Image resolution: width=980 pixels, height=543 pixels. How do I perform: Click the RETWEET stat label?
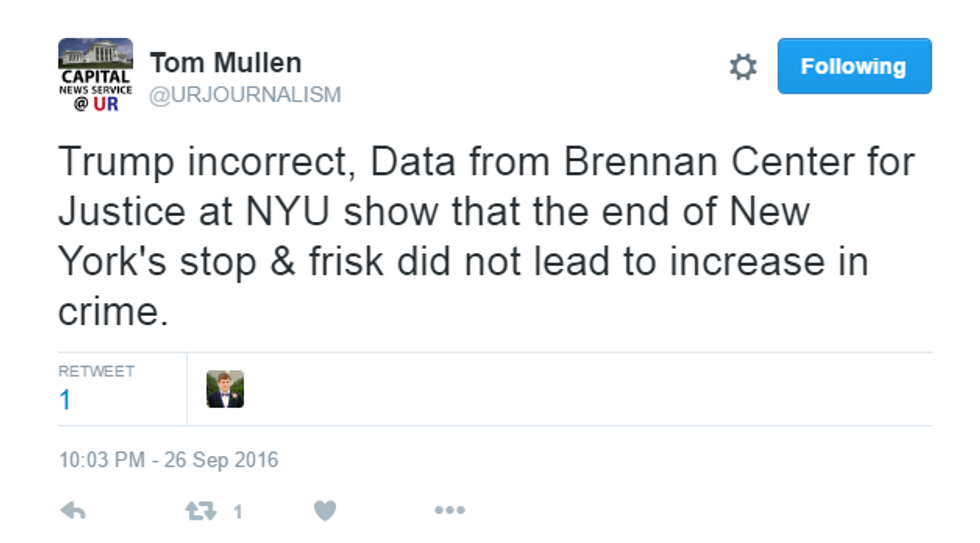point(96,371)
